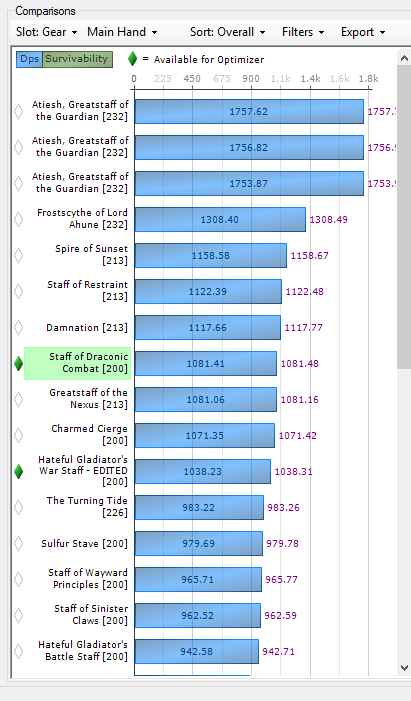Toggle optimizer diamond for Damnation

[x=18, y=327]
